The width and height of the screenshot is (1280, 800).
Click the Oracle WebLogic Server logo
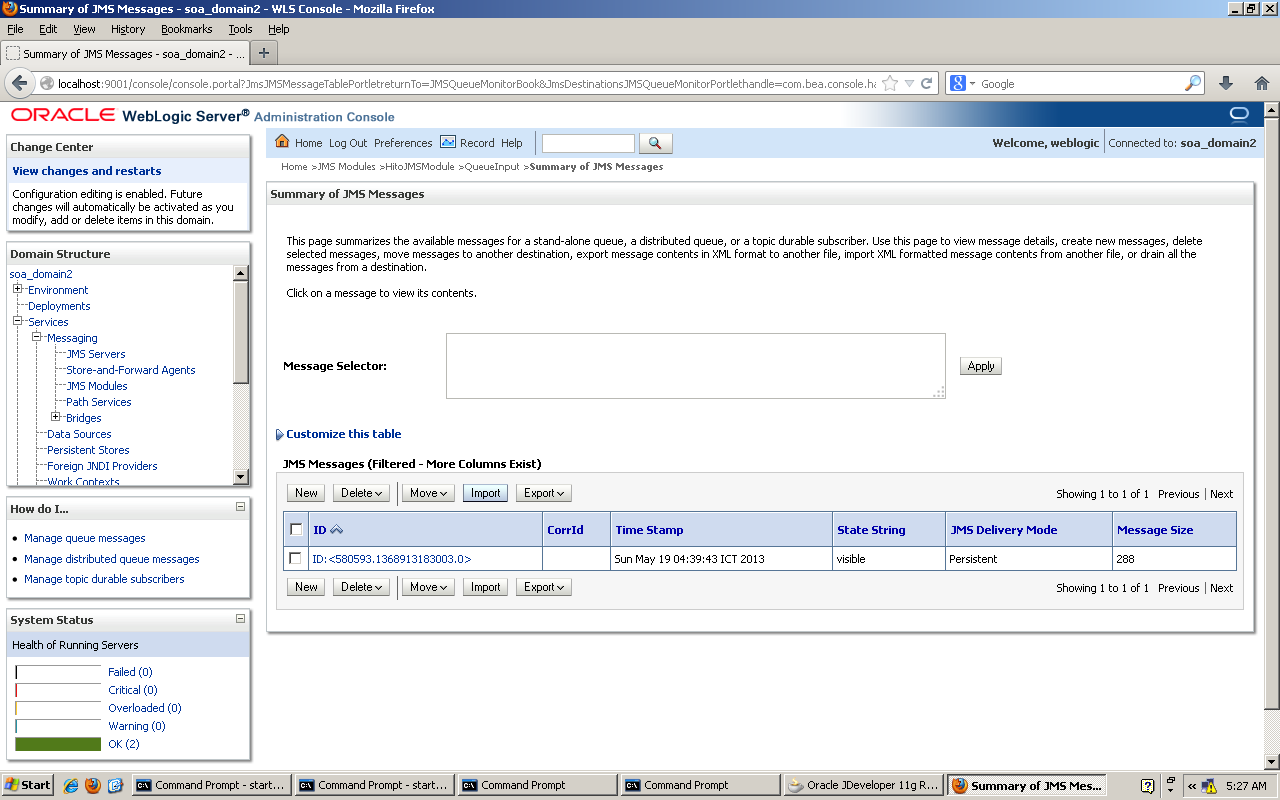pyautogui.click(x=64, y=116)
